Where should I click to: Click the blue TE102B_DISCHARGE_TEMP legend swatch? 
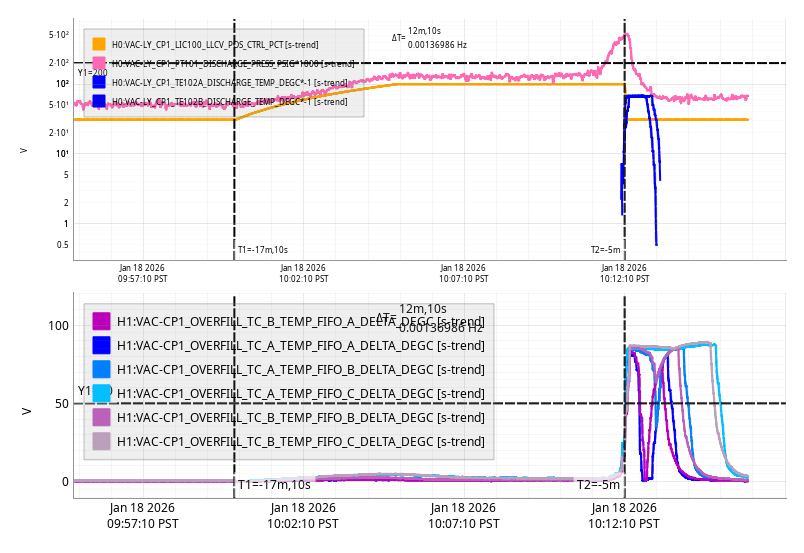[99, 101]
